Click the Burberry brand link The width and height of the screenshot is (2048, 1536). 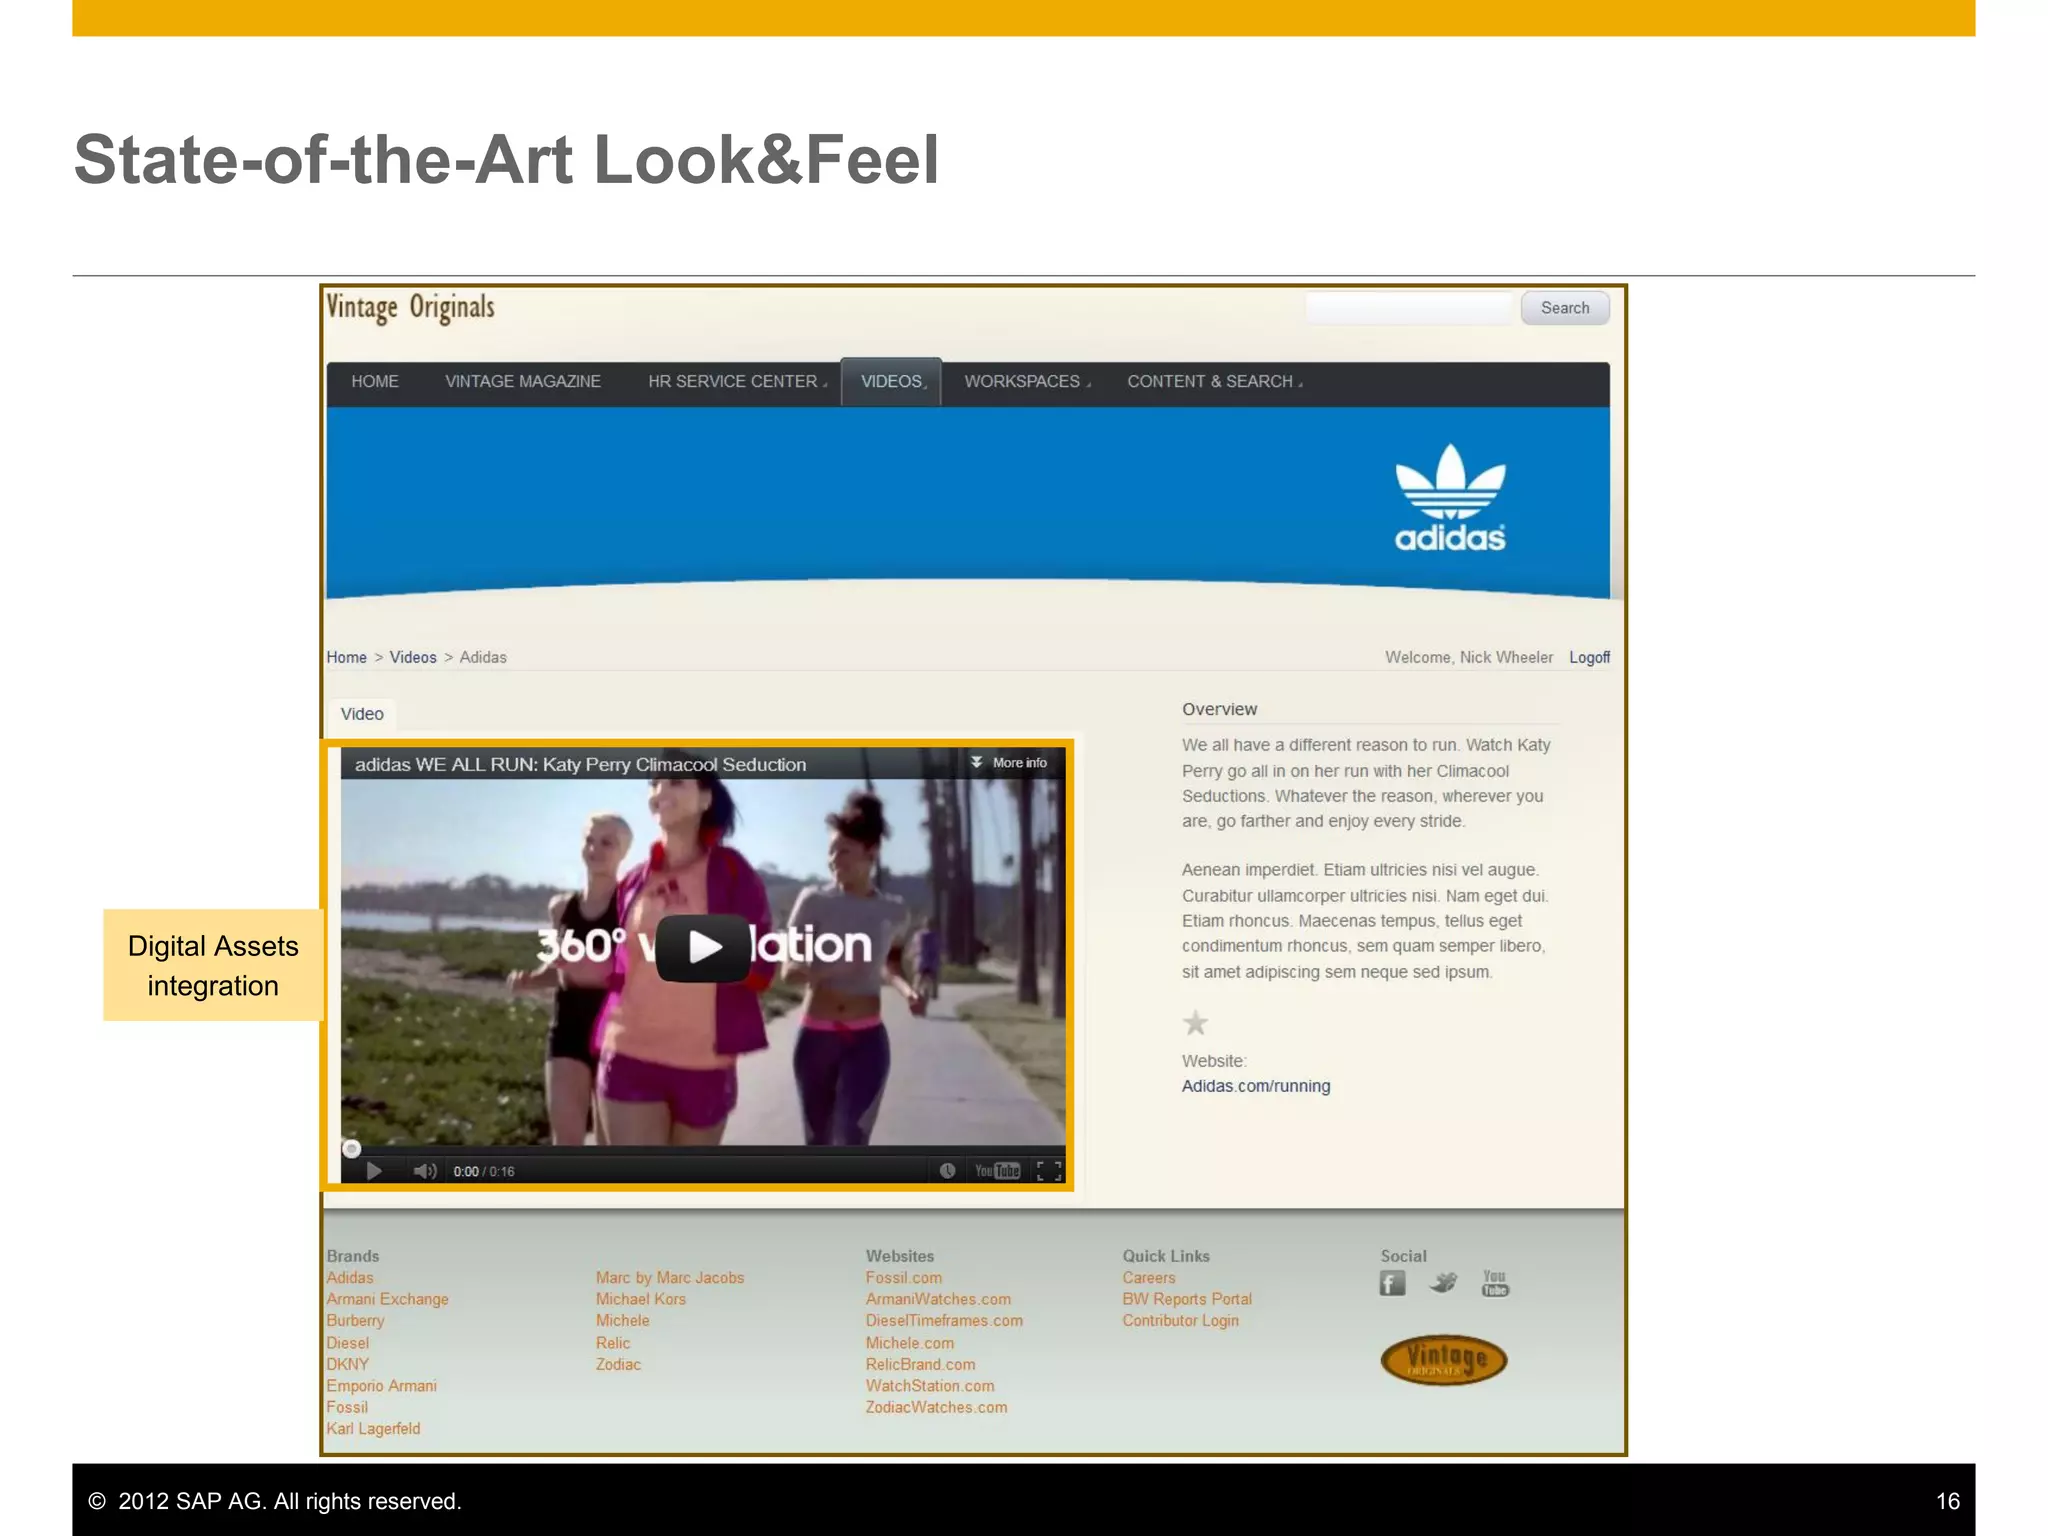355,1320
